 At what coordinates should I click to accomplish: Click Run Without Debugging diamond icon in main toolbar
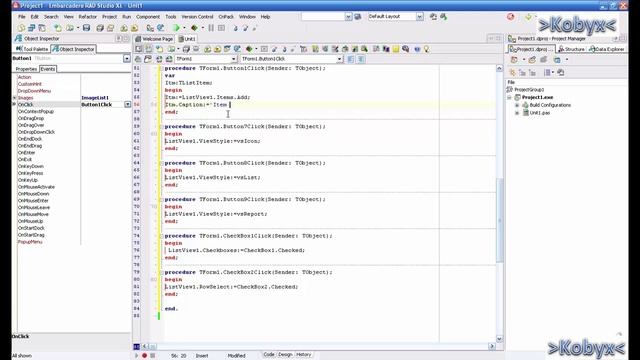click(194, 28)
